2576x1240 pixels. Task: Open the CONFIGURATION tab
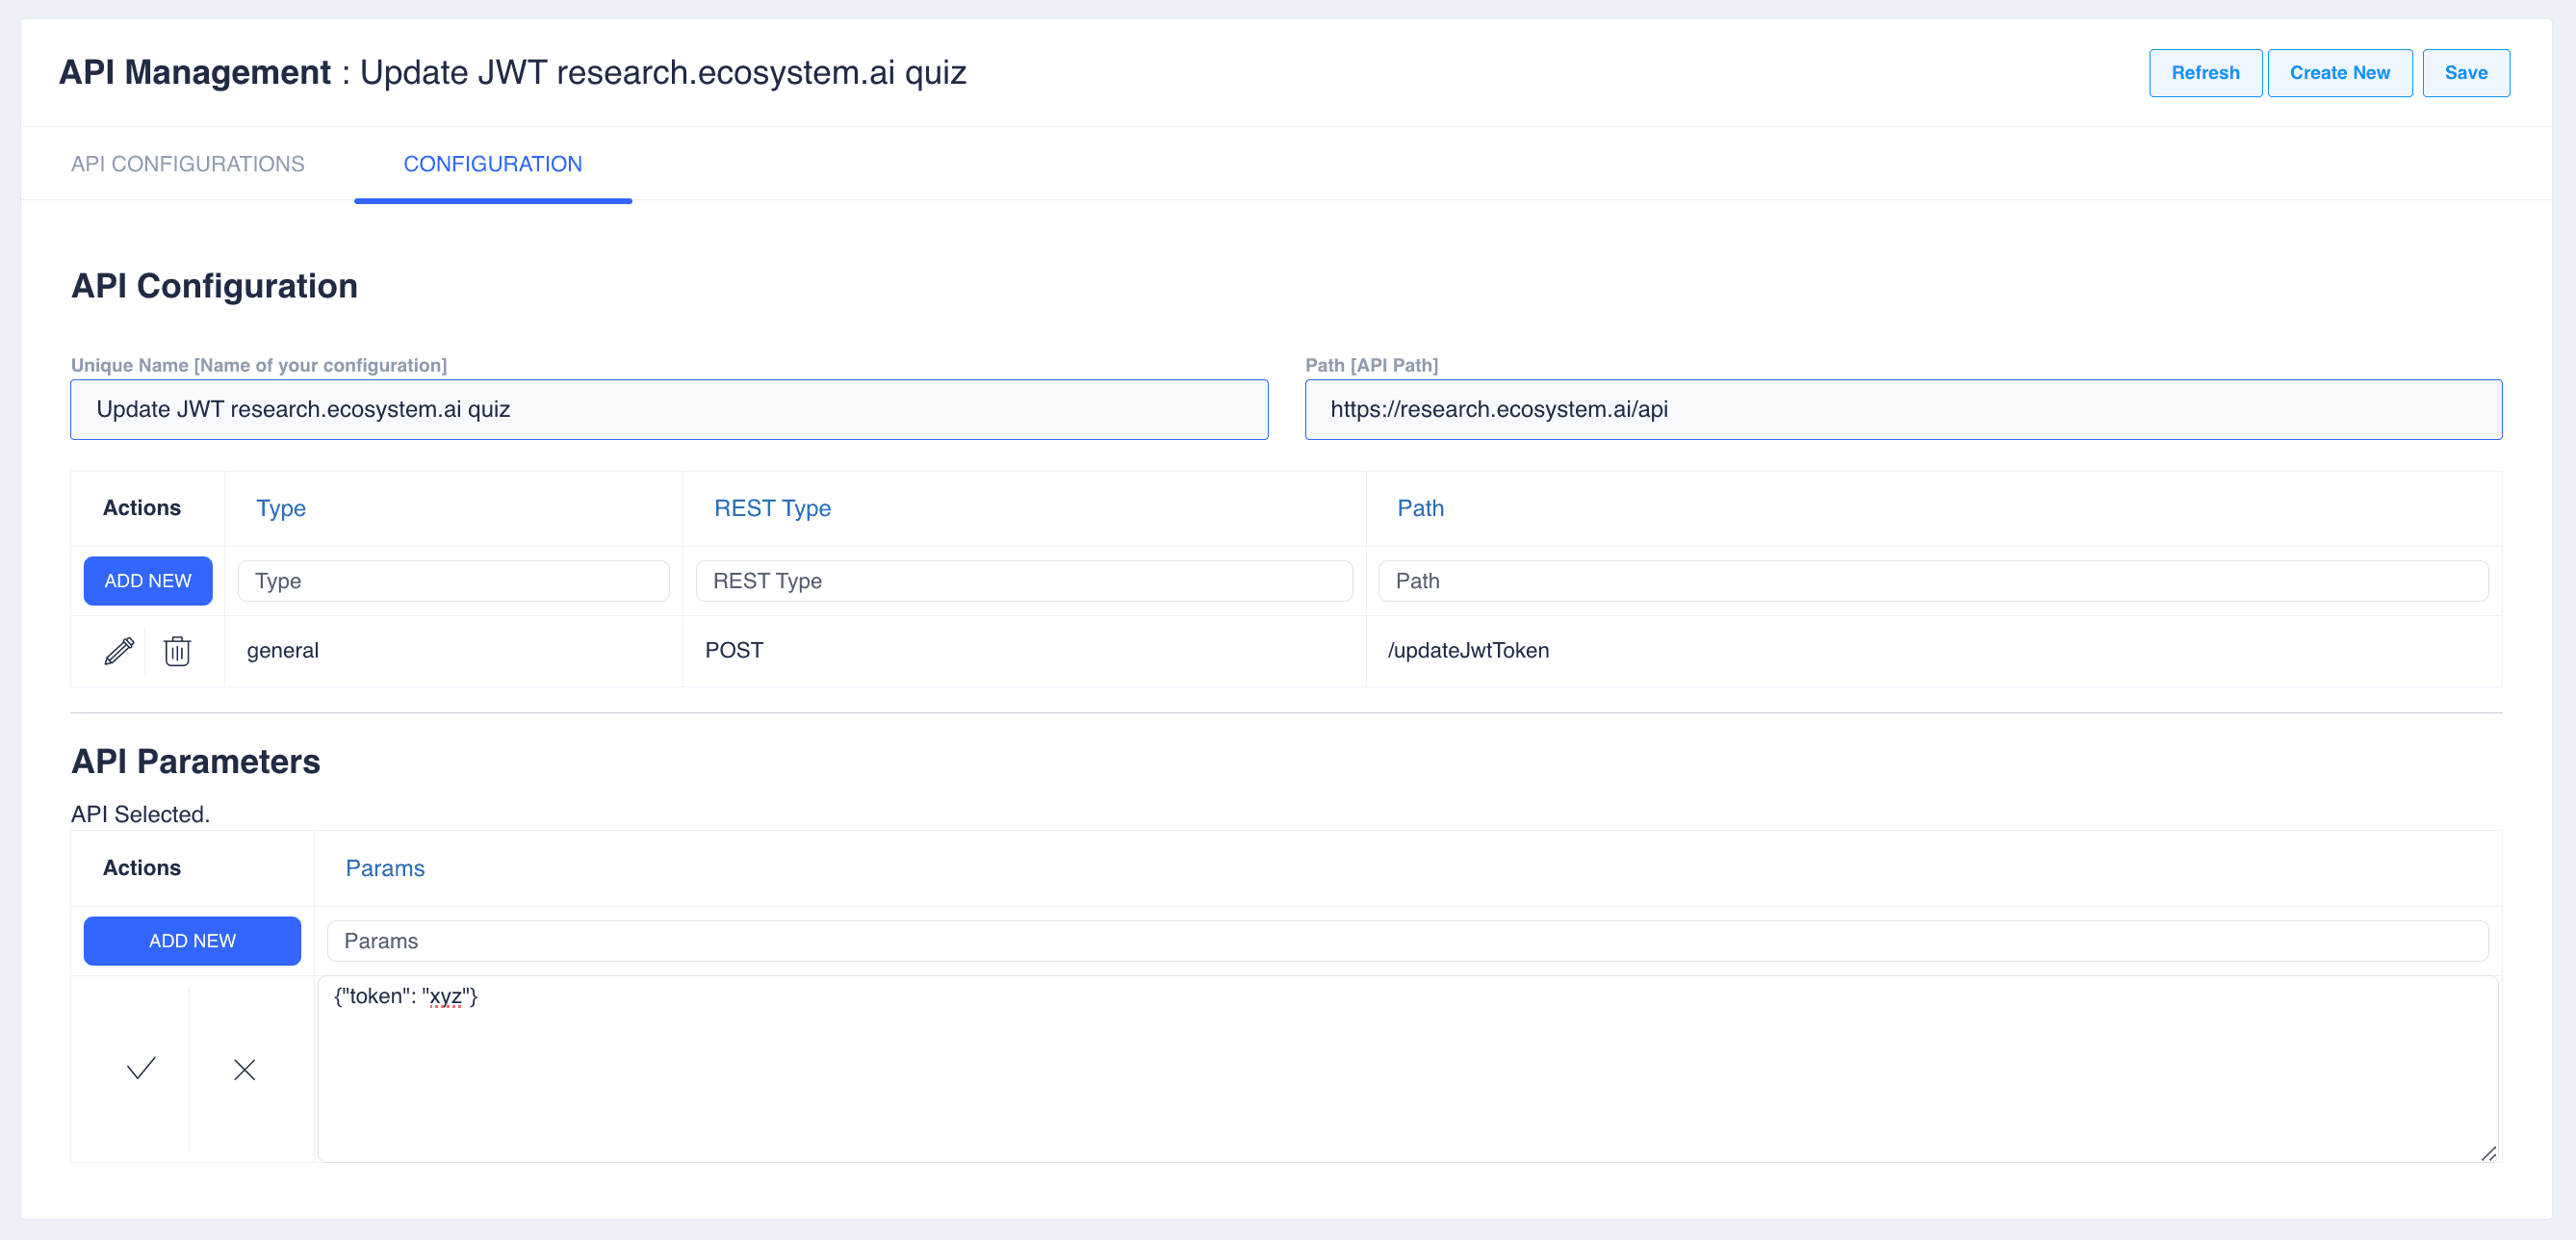(492, 164)
